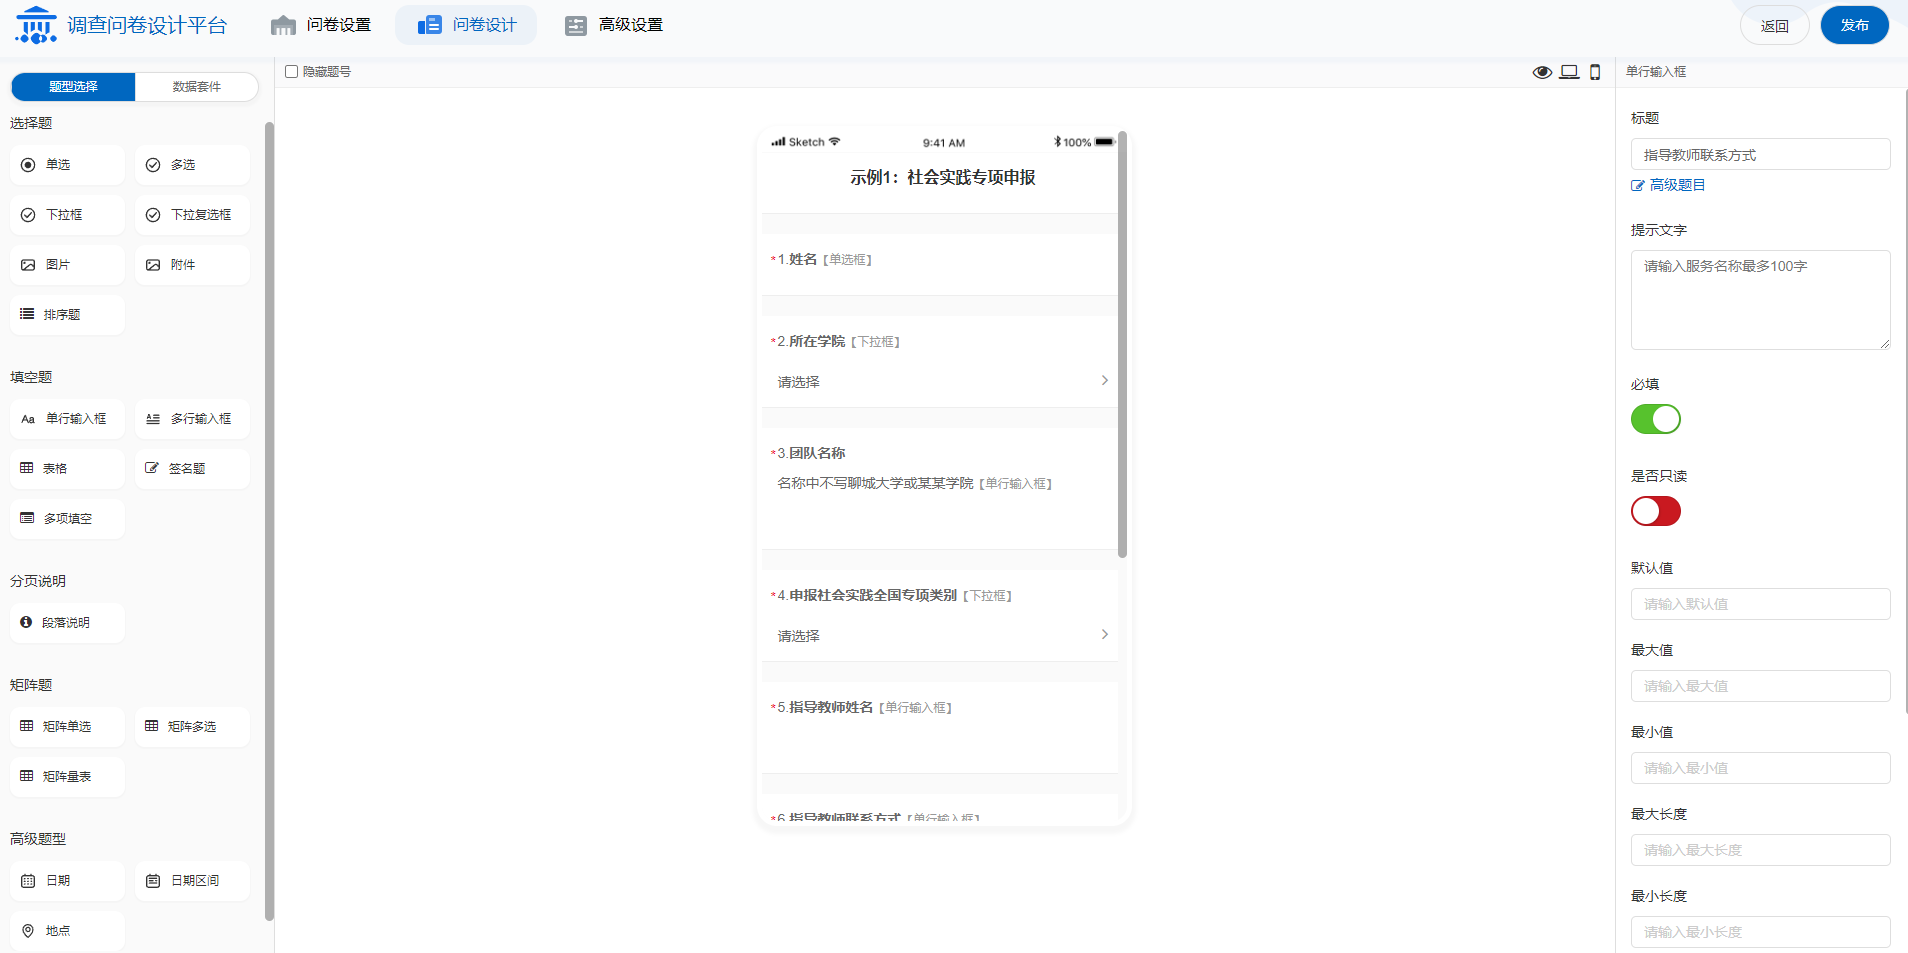Open the 所在学院 请选择 dropdown
The image size is (1908, 953).
[940, 381]
